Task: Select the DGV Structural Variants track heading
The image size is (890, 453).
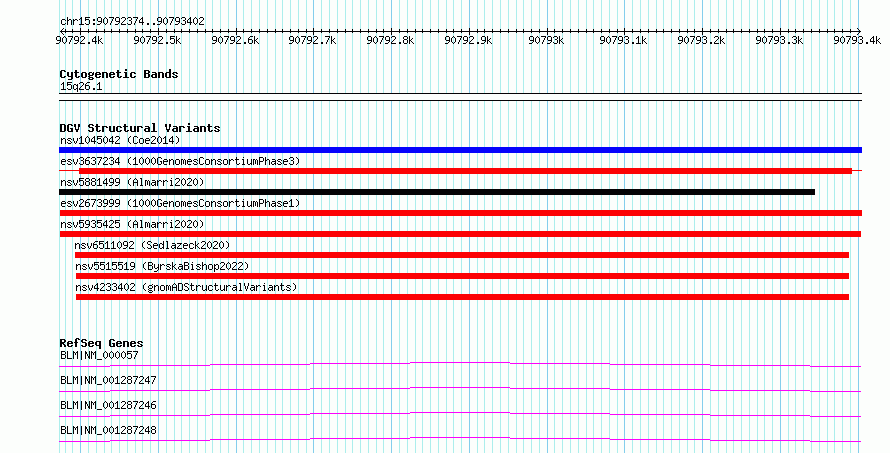Action: [140, 128]
